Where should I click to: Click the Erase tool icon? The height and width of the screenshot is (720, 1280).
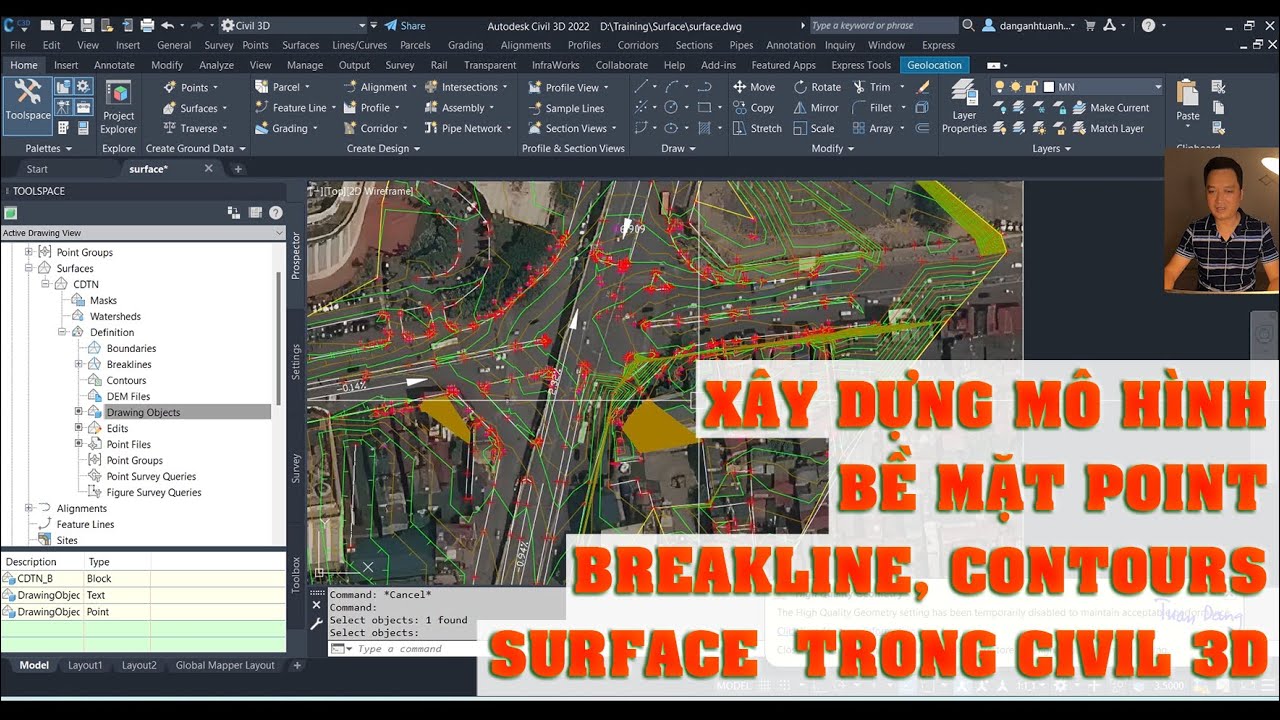pyautogui.click(x=923, y=87)
